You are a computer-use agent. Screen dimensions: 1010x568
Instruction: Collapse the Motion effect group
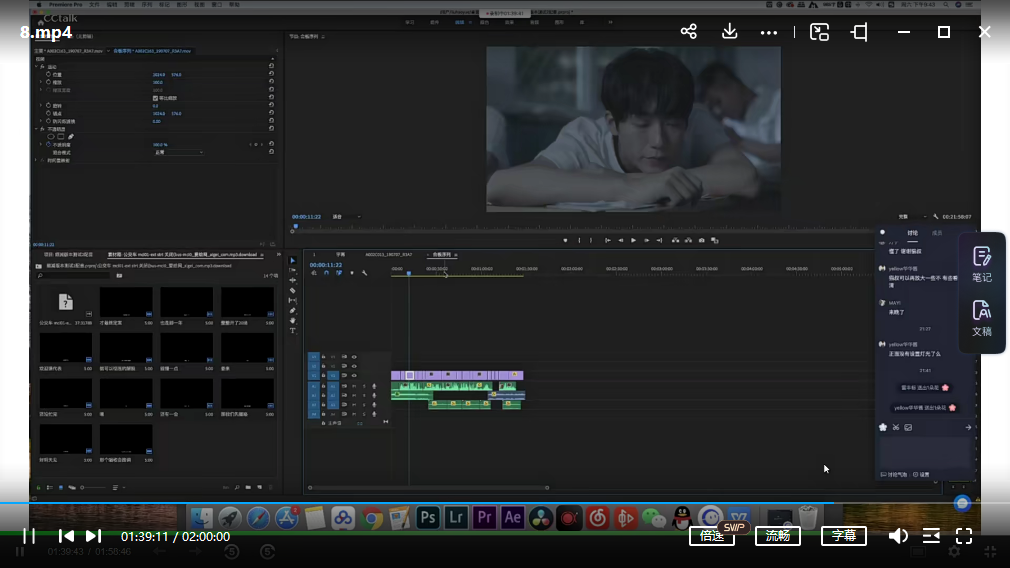[36, 66]
